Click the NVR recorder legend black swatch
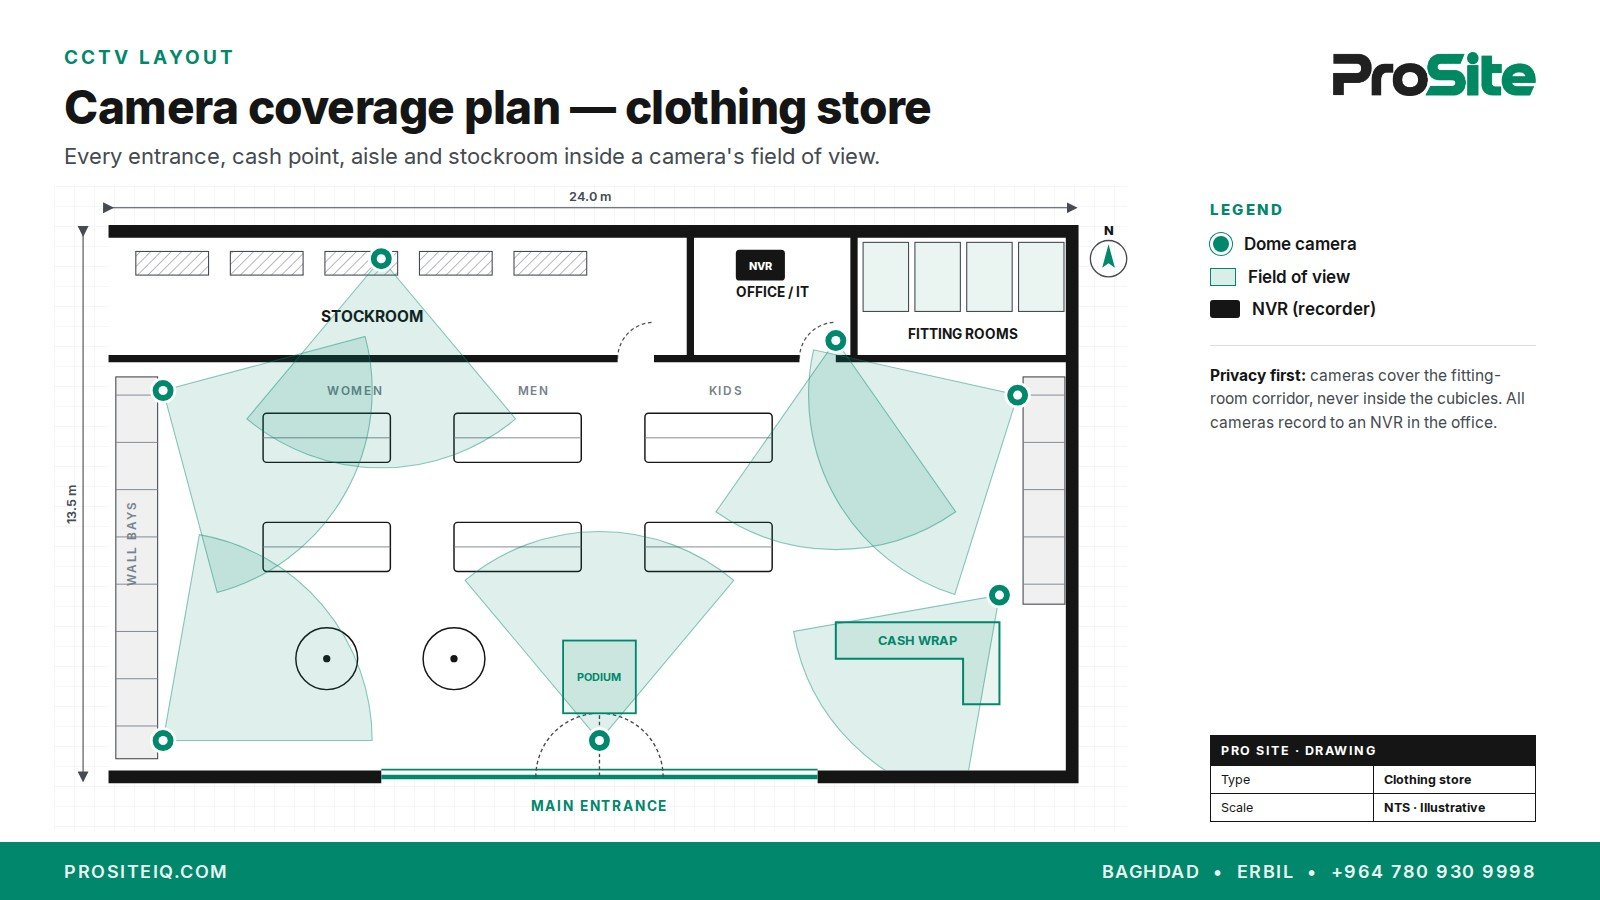Image resolution: width=1600 pixels, height=900 pixels. tap(1225, 309)
